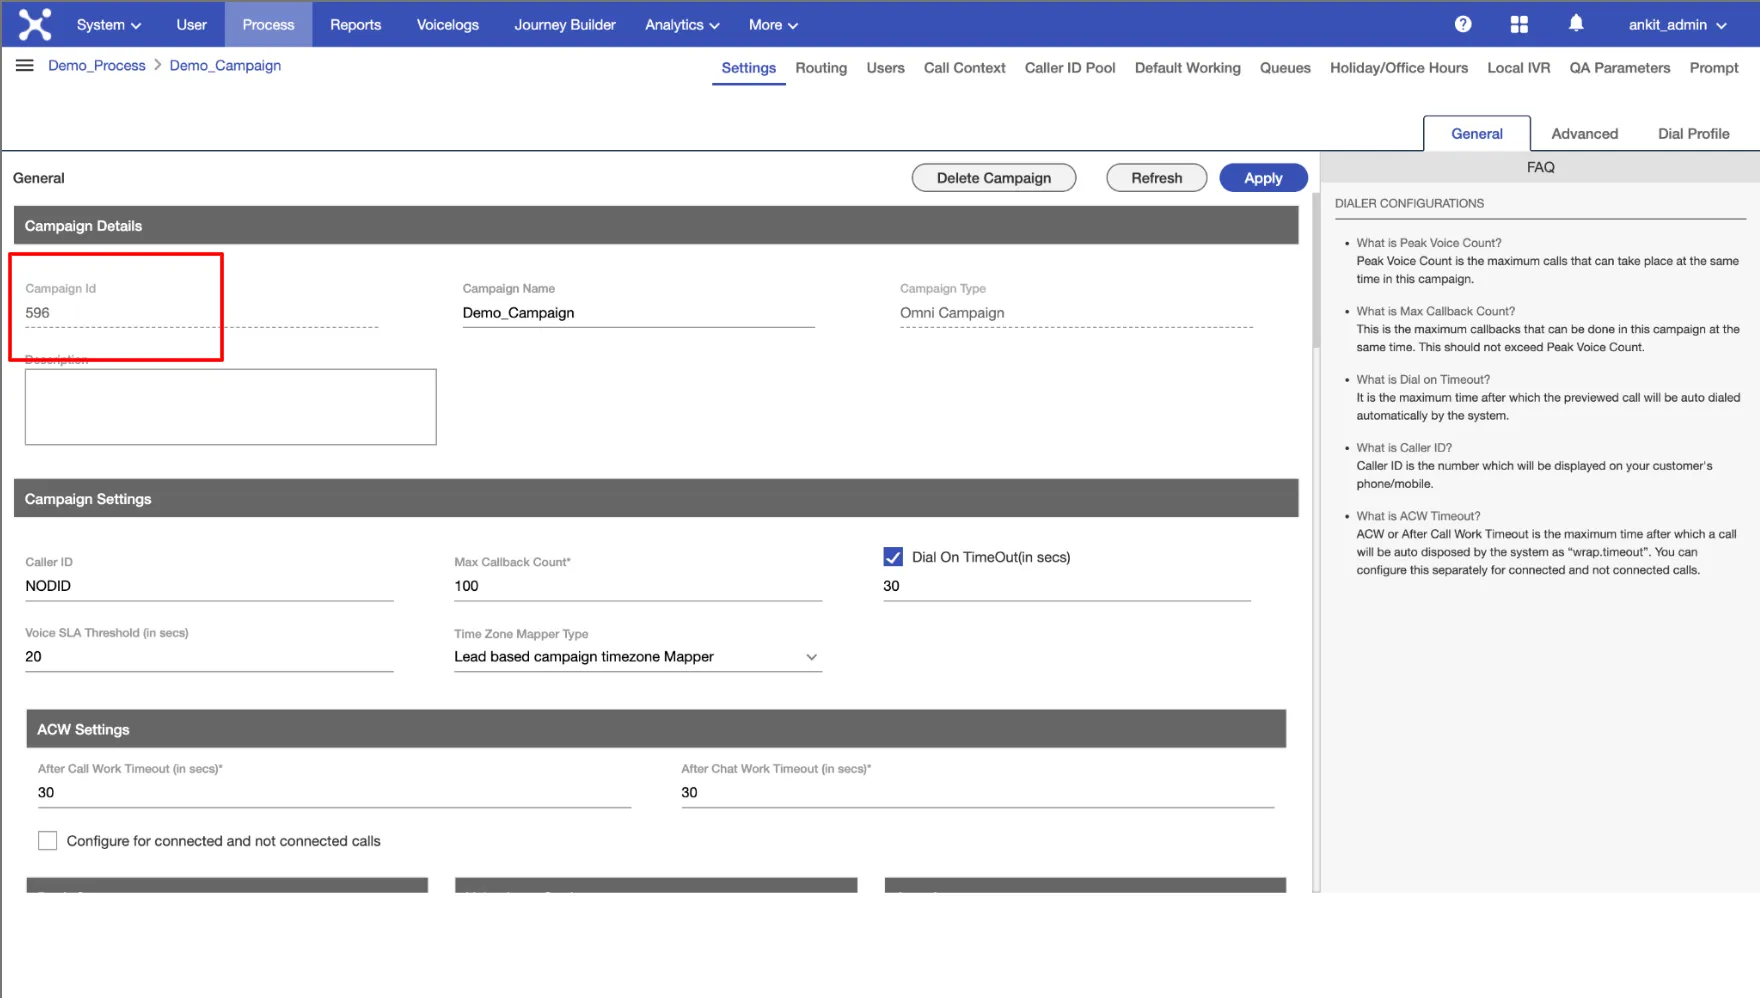Switch to the Default Working tab
The height and width of the screenshot is (998, 1760).
pyautogui.click(x=1188, y=68)
